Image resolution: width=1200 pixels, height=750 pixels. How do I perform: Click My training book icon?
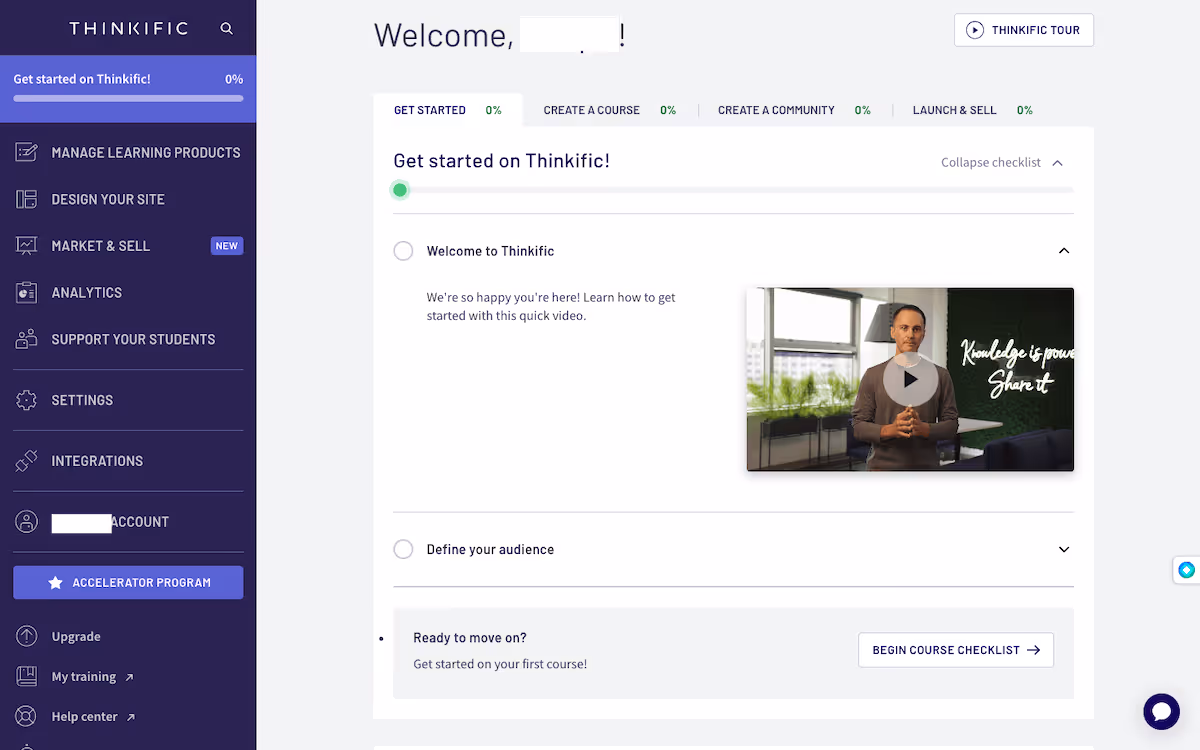[27, 676]
